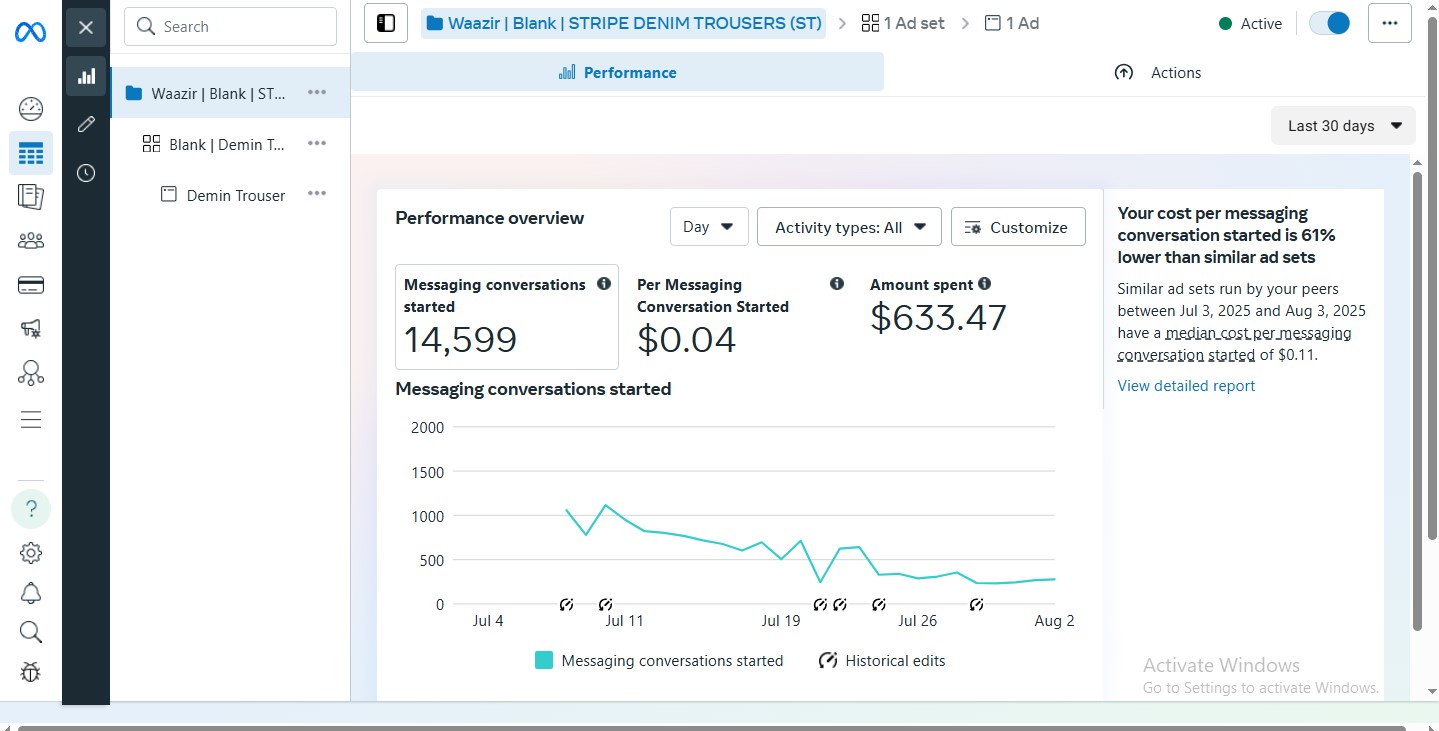Screen dimensions: 1439x731
Task: Close the side panel with X
Action: coord(86,27)
